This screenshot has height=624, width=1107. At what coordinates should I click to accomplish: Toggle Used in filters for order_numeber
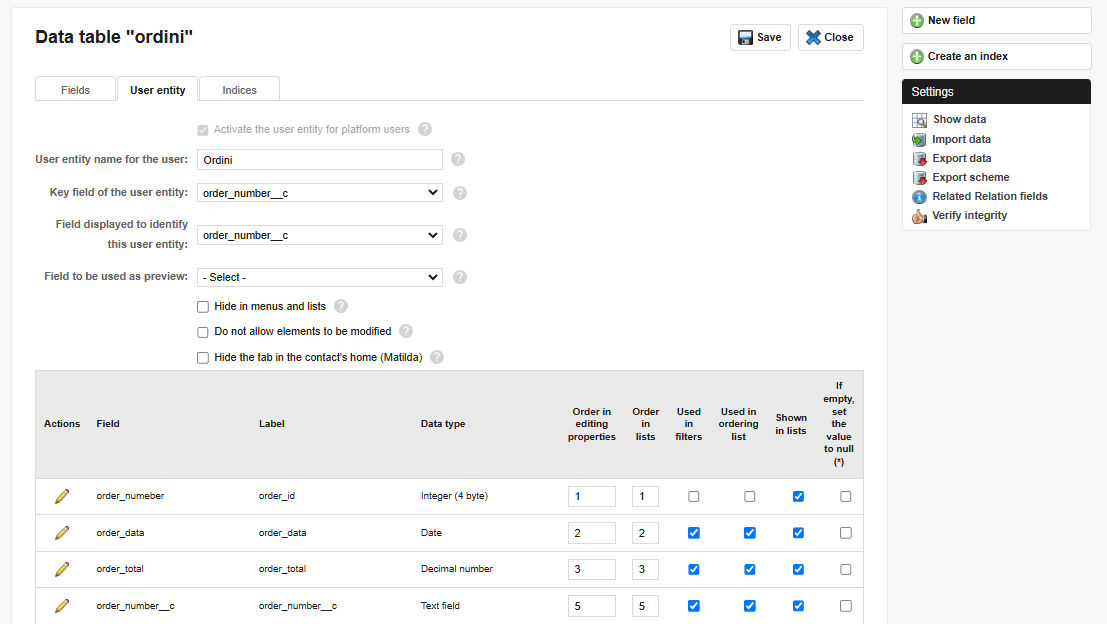point(694,497)
